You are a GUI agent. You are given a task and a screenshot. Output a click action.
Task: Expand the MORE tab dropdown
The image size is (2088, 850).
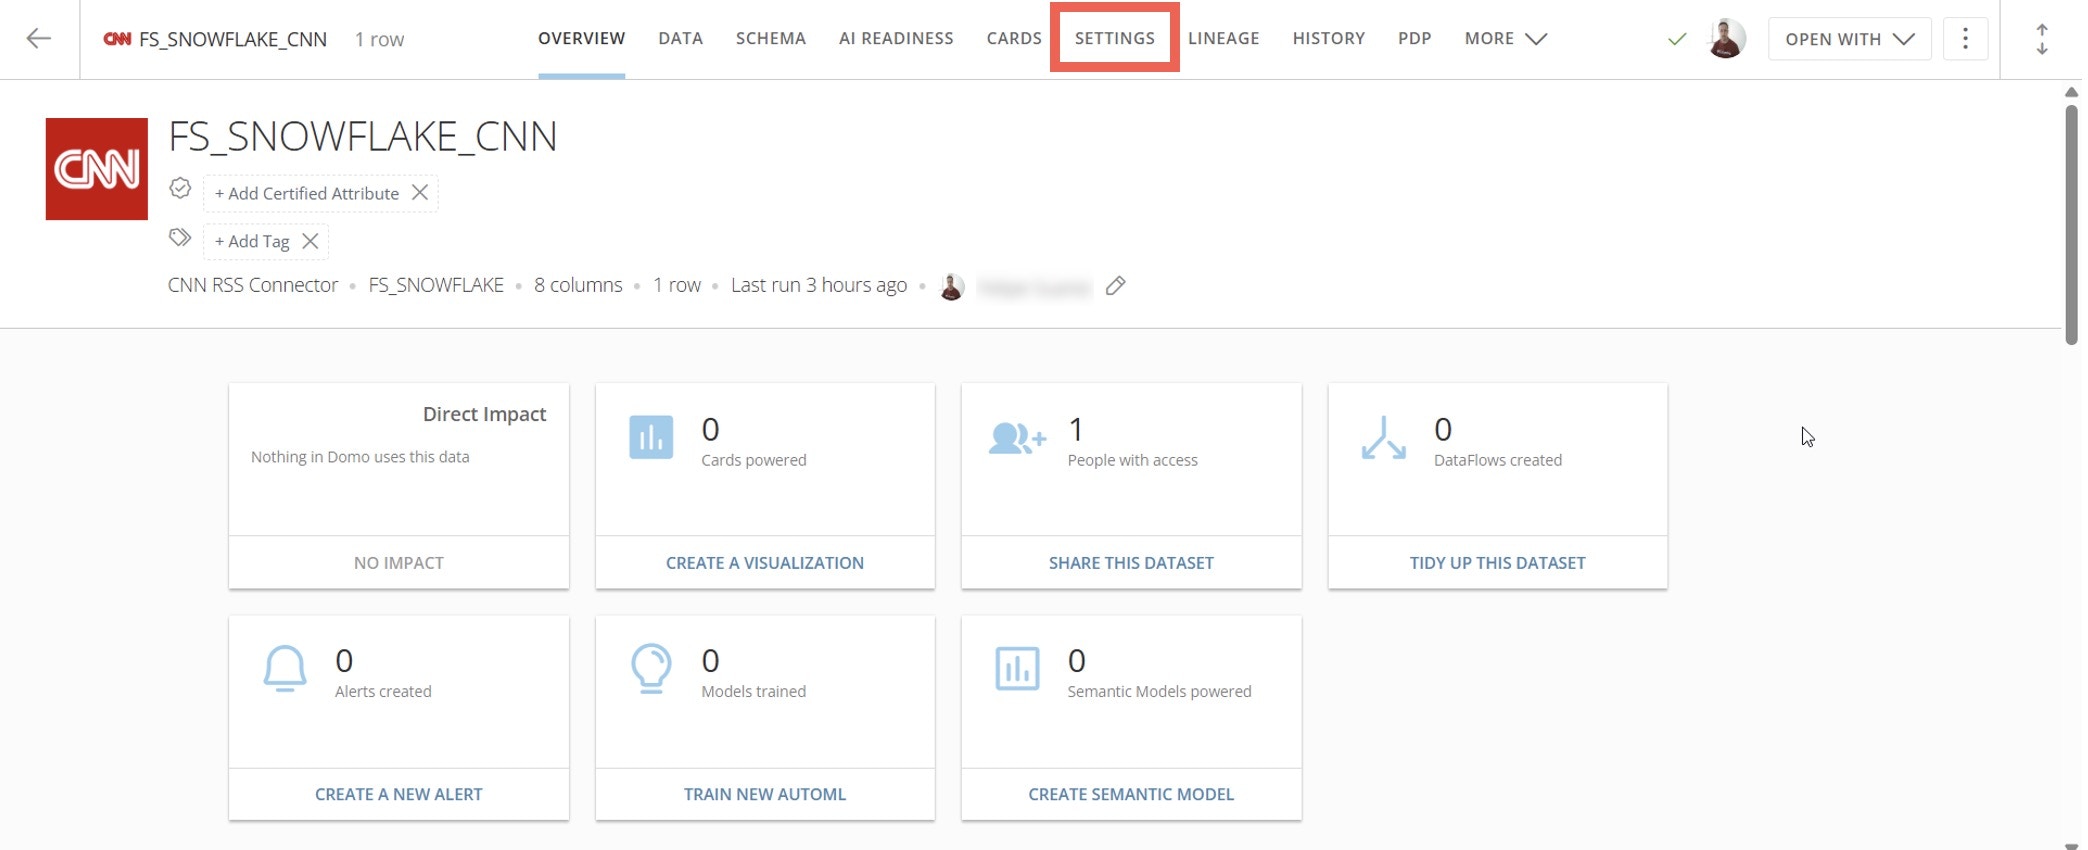[x=1506, y=39]
